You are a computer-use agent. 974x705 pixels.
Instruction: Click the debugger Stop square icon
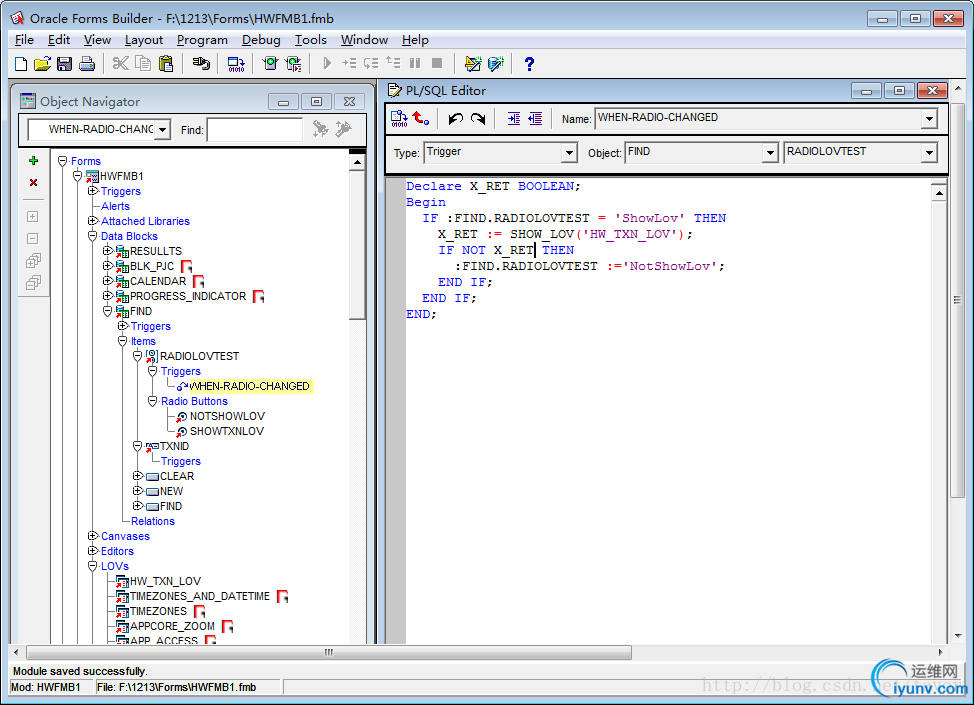pos(437,63)
